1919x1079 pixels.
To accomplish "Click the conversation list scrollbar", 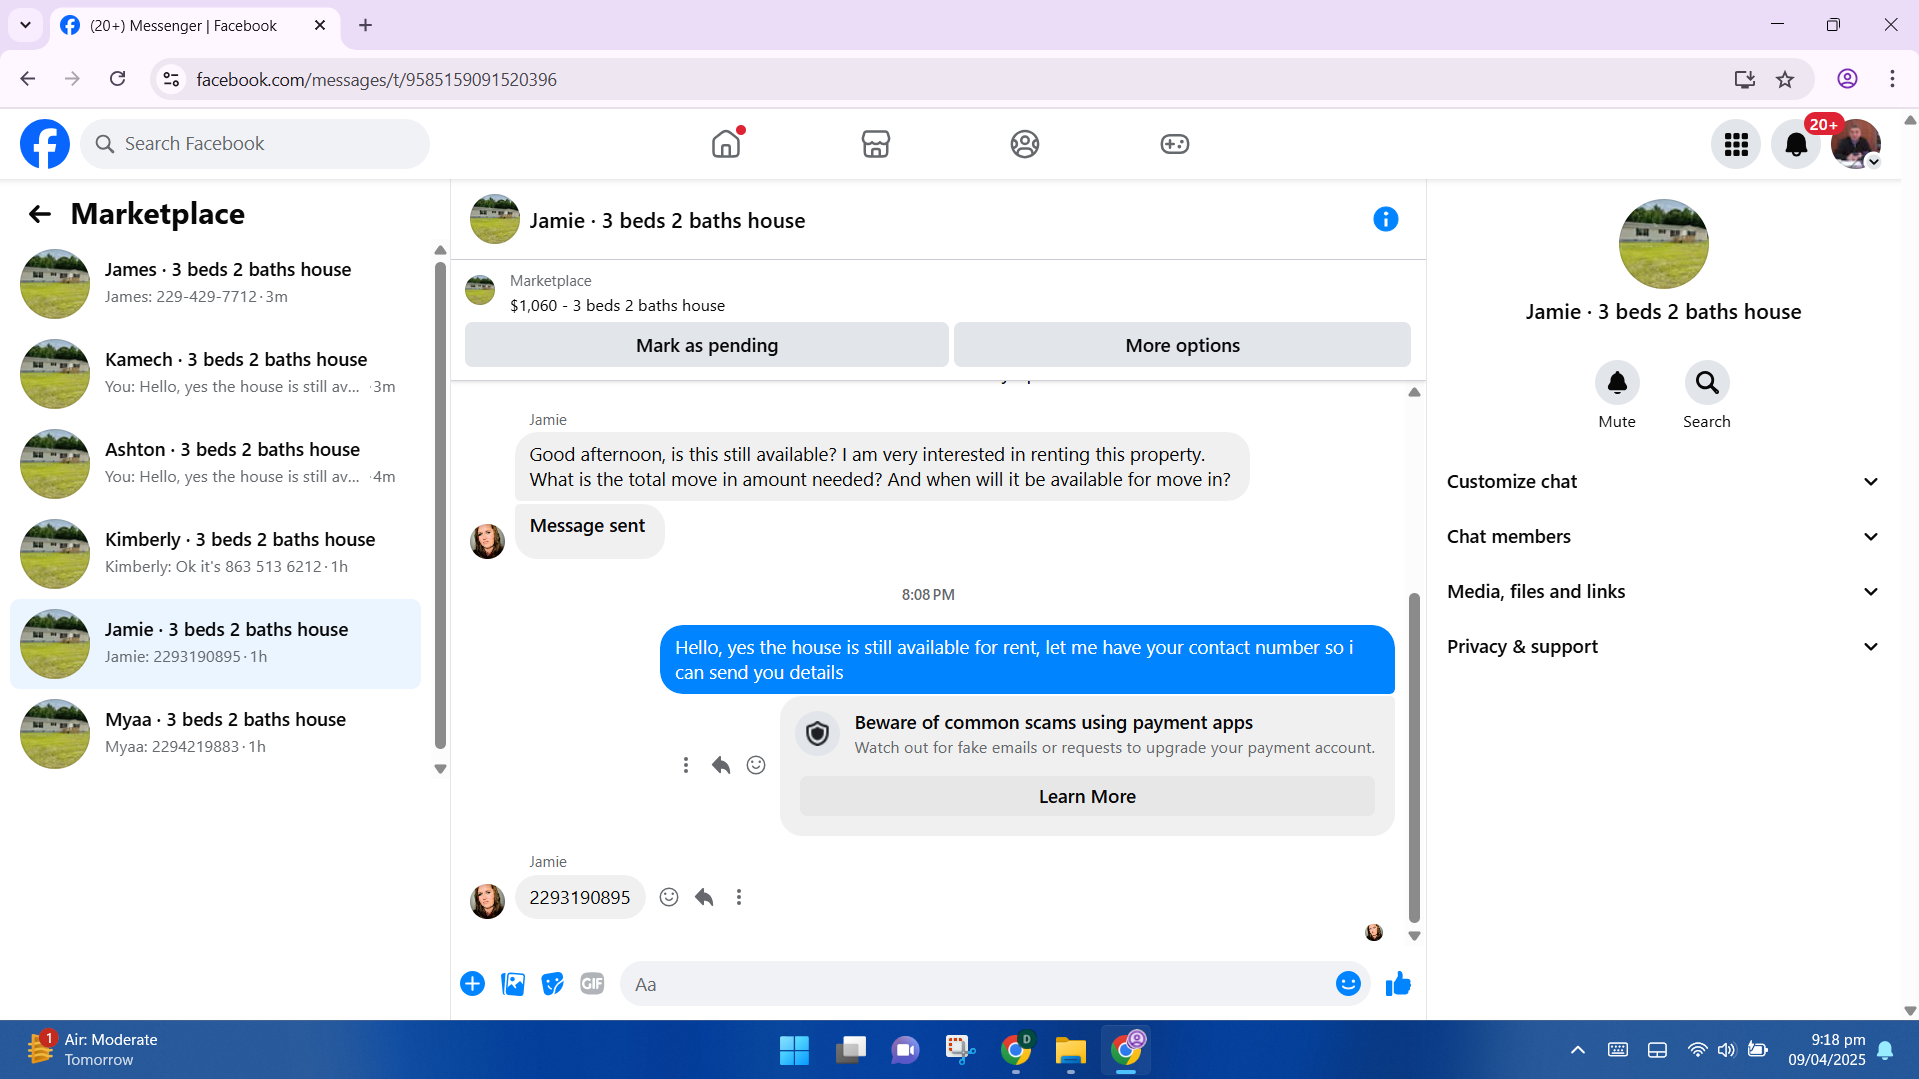I will pos(440,504).
